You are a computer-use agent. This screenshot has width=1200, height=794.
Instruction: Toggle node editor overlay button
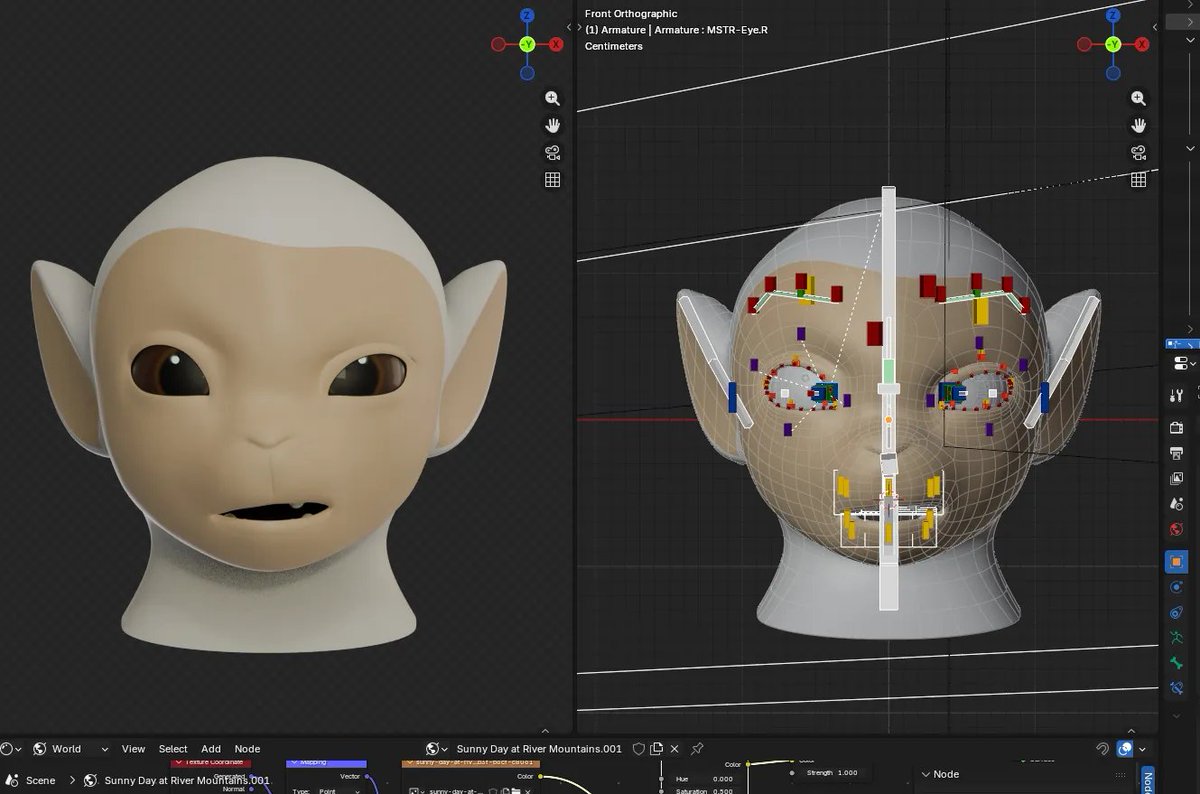click(x=1125, y=748)
